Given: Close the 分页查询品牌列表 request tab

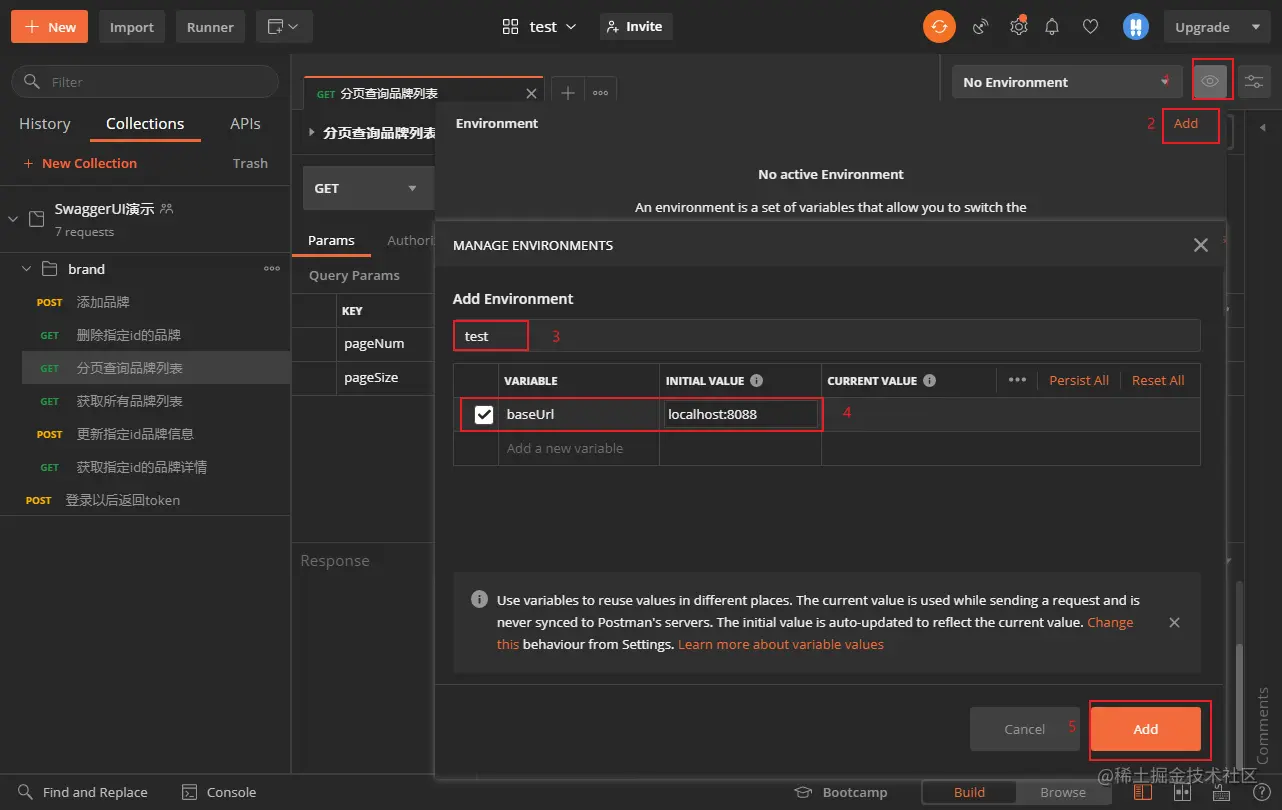Looking at the screenshot, I should pyautogui.click(x=531, y=93).
